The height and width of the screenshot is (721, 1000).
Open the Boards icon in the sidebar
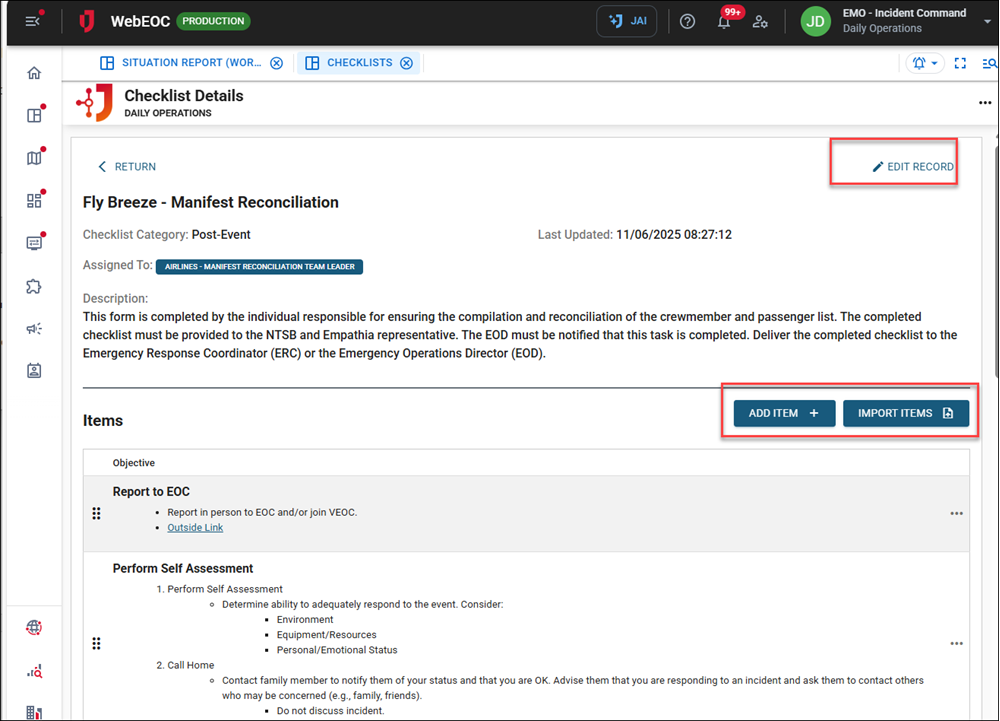[x=33, y=114]
